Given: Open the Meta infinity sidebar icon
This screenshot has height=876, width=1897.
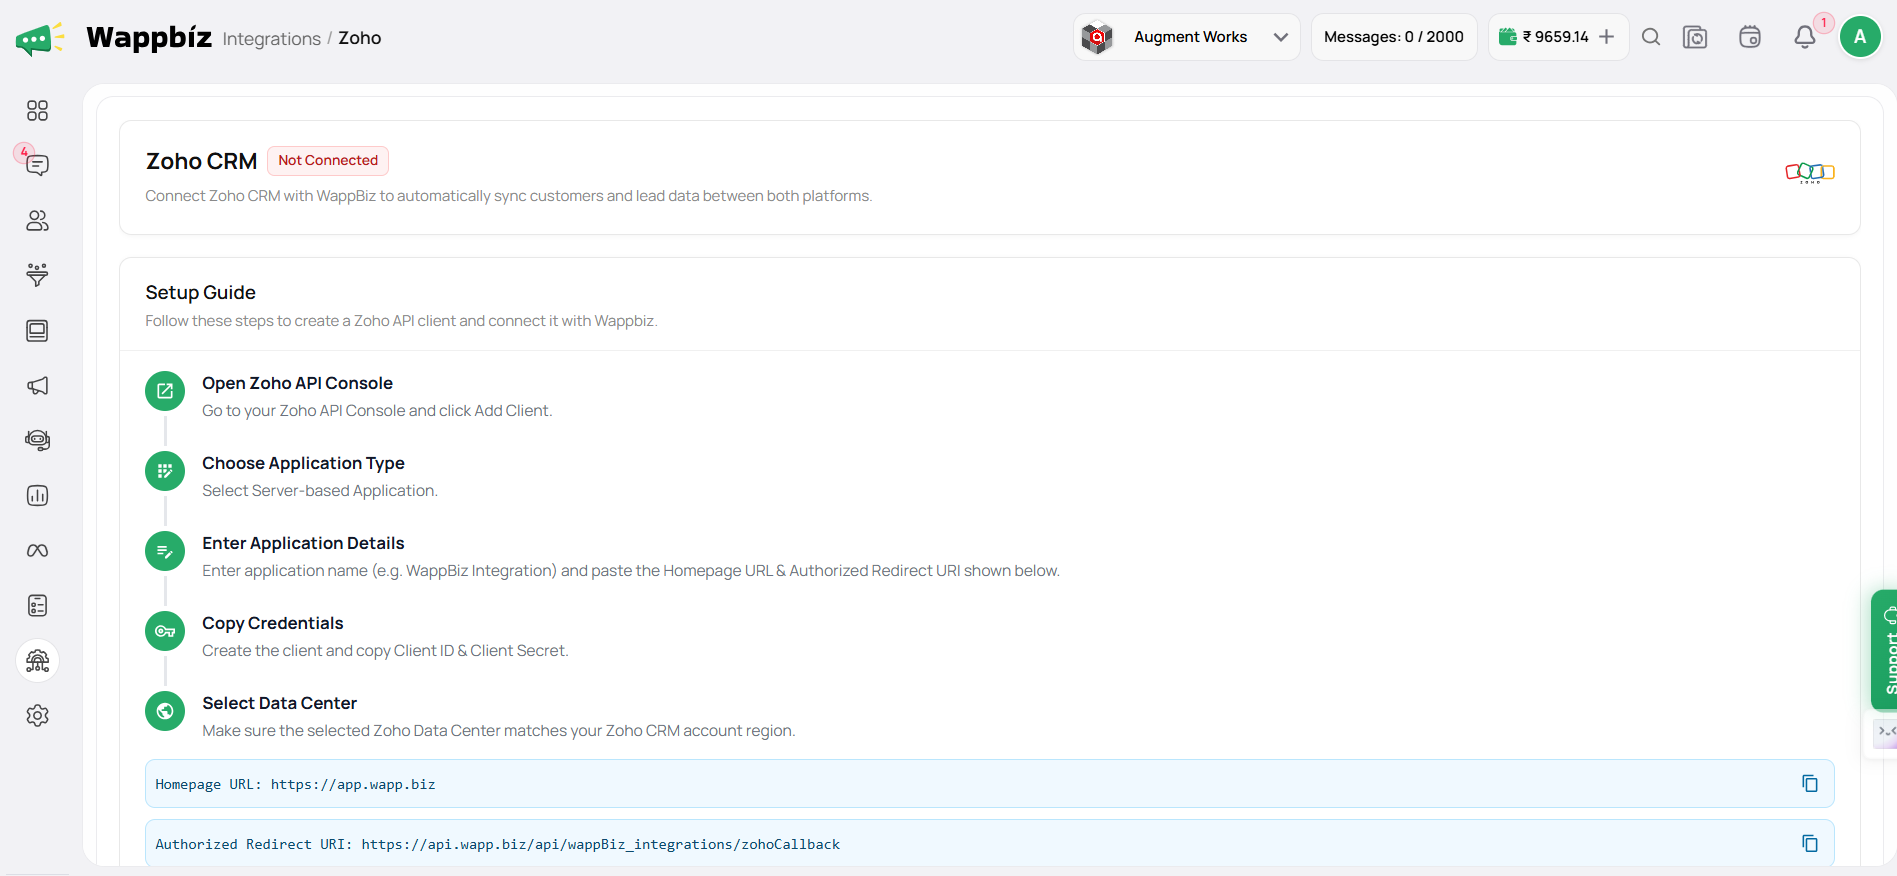Looking at the screenshot, I should [x=37, y=551].
